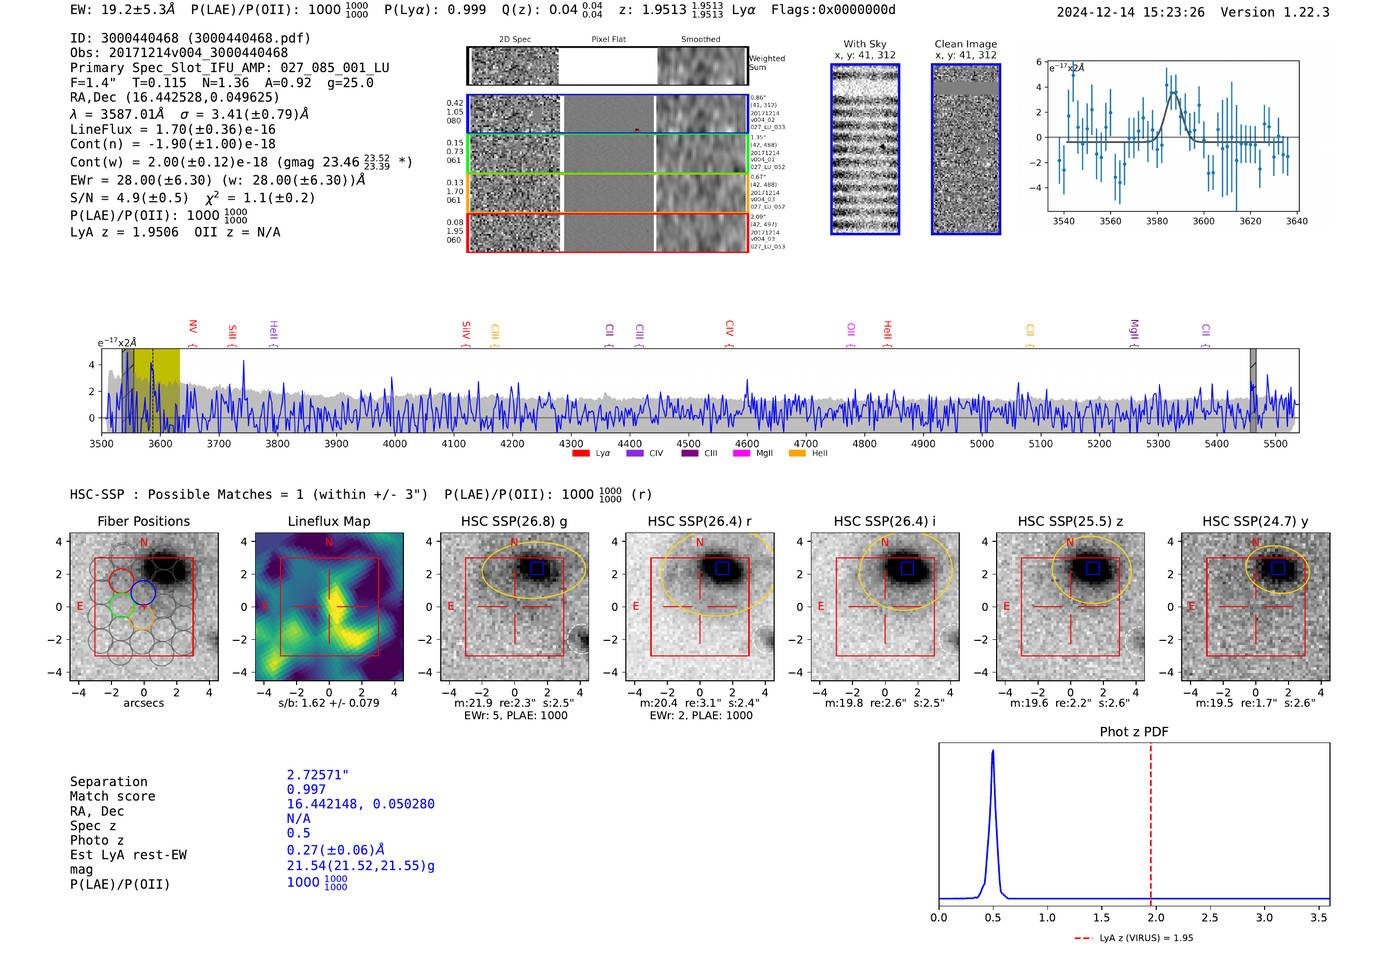1400x953 pixels.
Task: Open the HSC SSP(26.4) r cutout
Action: [700, 607]
